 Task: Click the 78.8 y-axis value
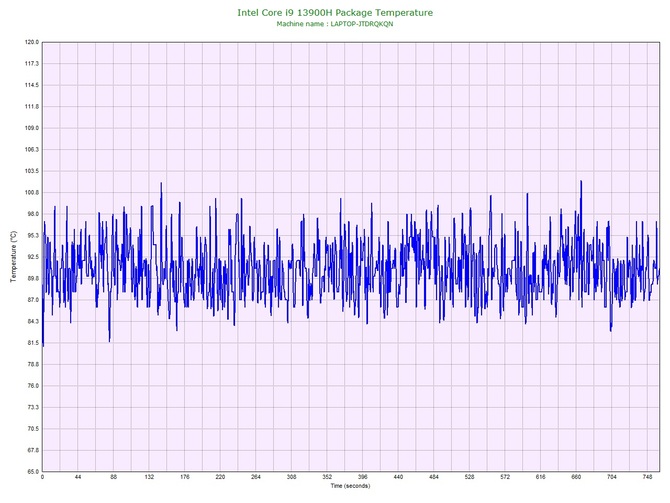click(x=33, y=365)
